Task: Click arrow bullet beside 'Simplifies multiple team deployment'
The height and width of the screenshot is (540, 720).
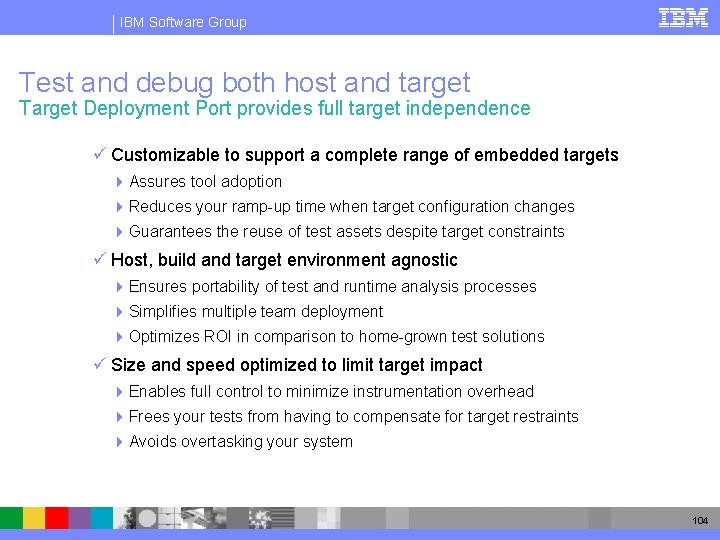Action: click(x=119, y=312)
